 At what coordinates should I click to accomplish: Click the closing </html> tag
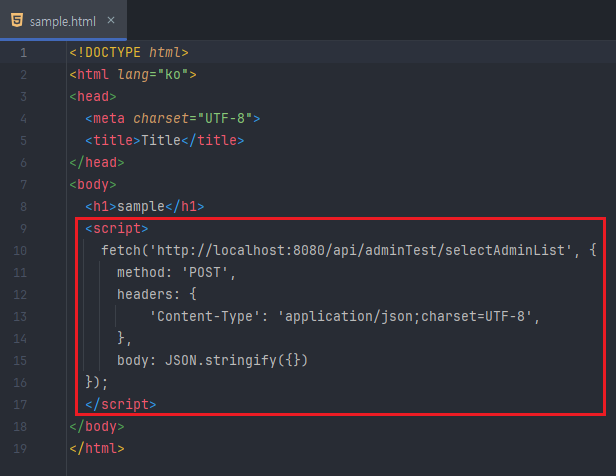click(x=97, y=448)
